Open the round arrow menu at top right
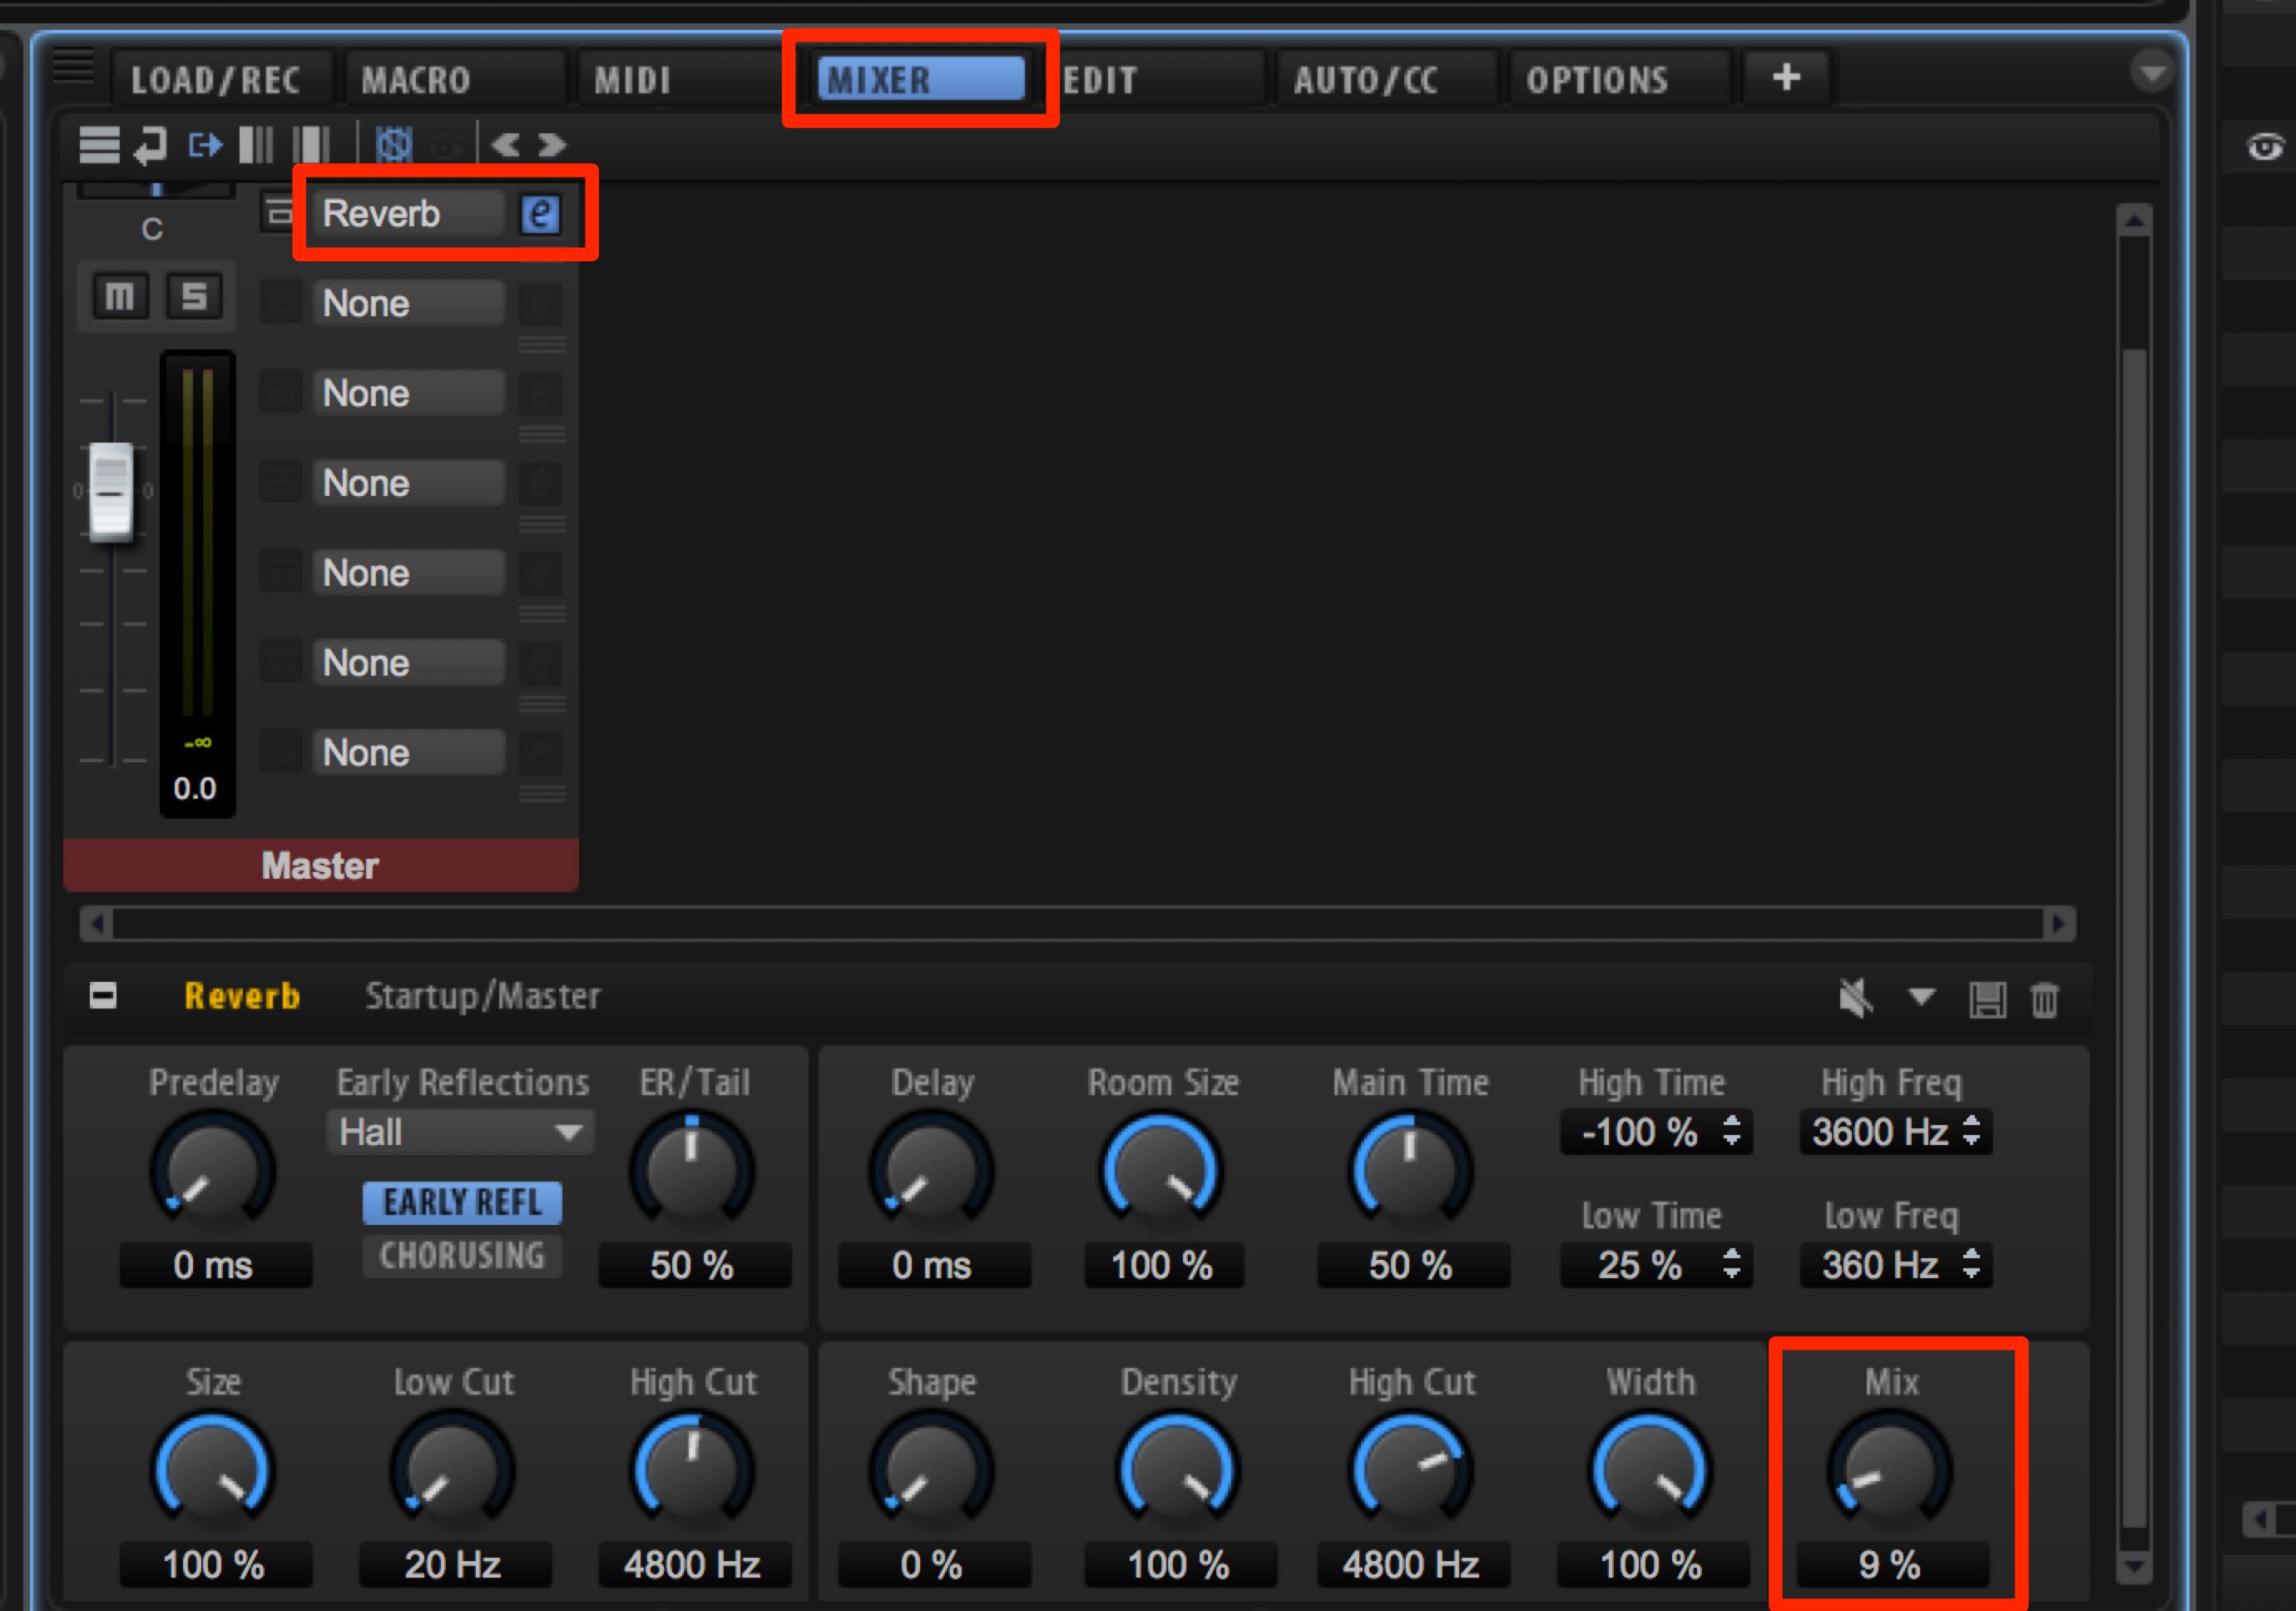The height and width of the screenshot is (1611, 2296). 2151,71
